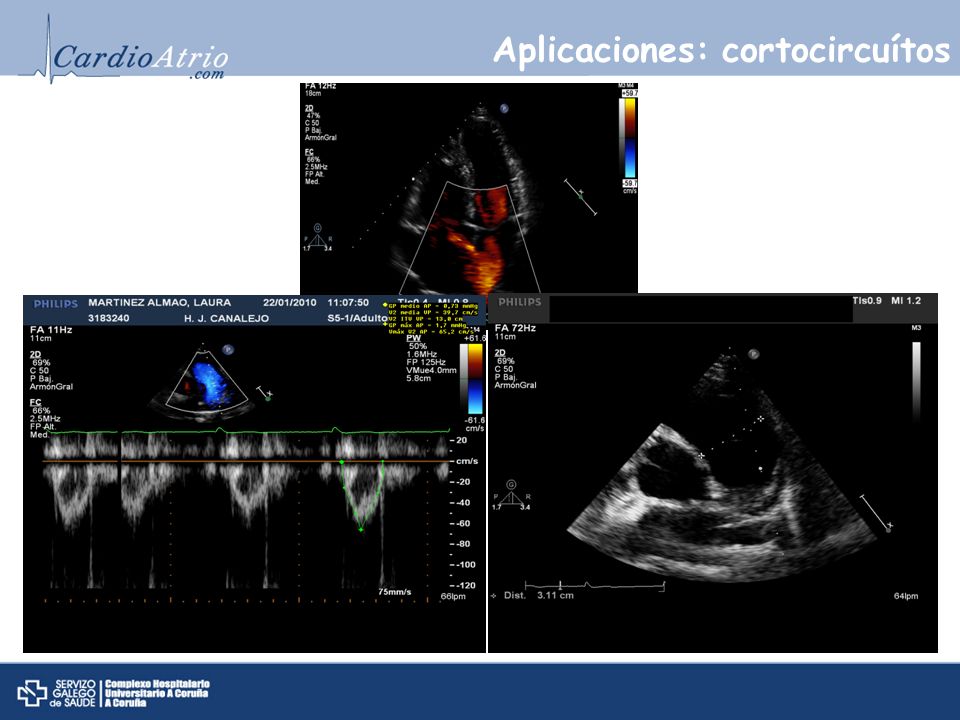Click the '1.6MHz' Doppler frequency value
Screen dimensions: 960x720
click(421, 354)
